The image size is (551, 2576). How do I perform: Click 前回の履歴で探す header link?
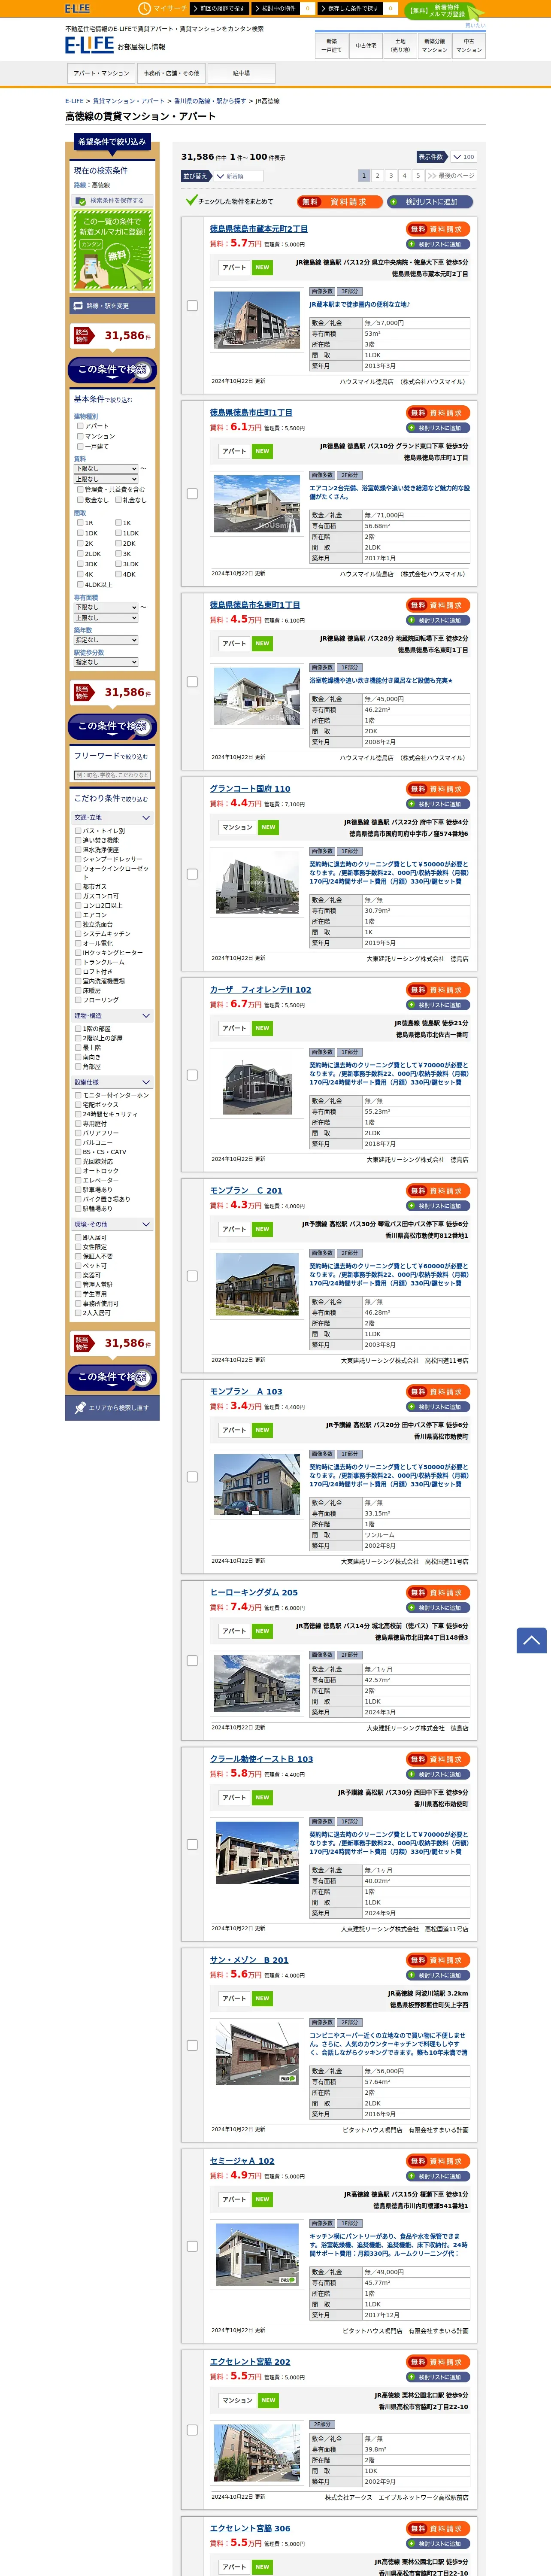point(220,8)
